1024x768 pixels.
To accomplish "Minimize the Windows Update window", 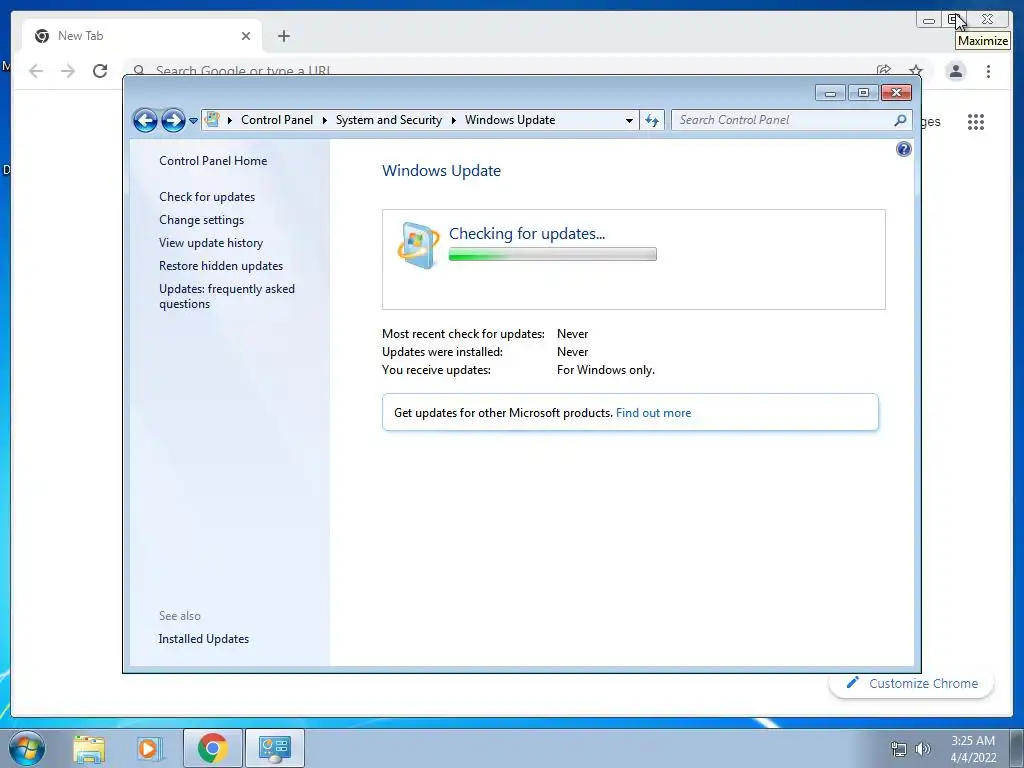I will [x=830, y=93].
